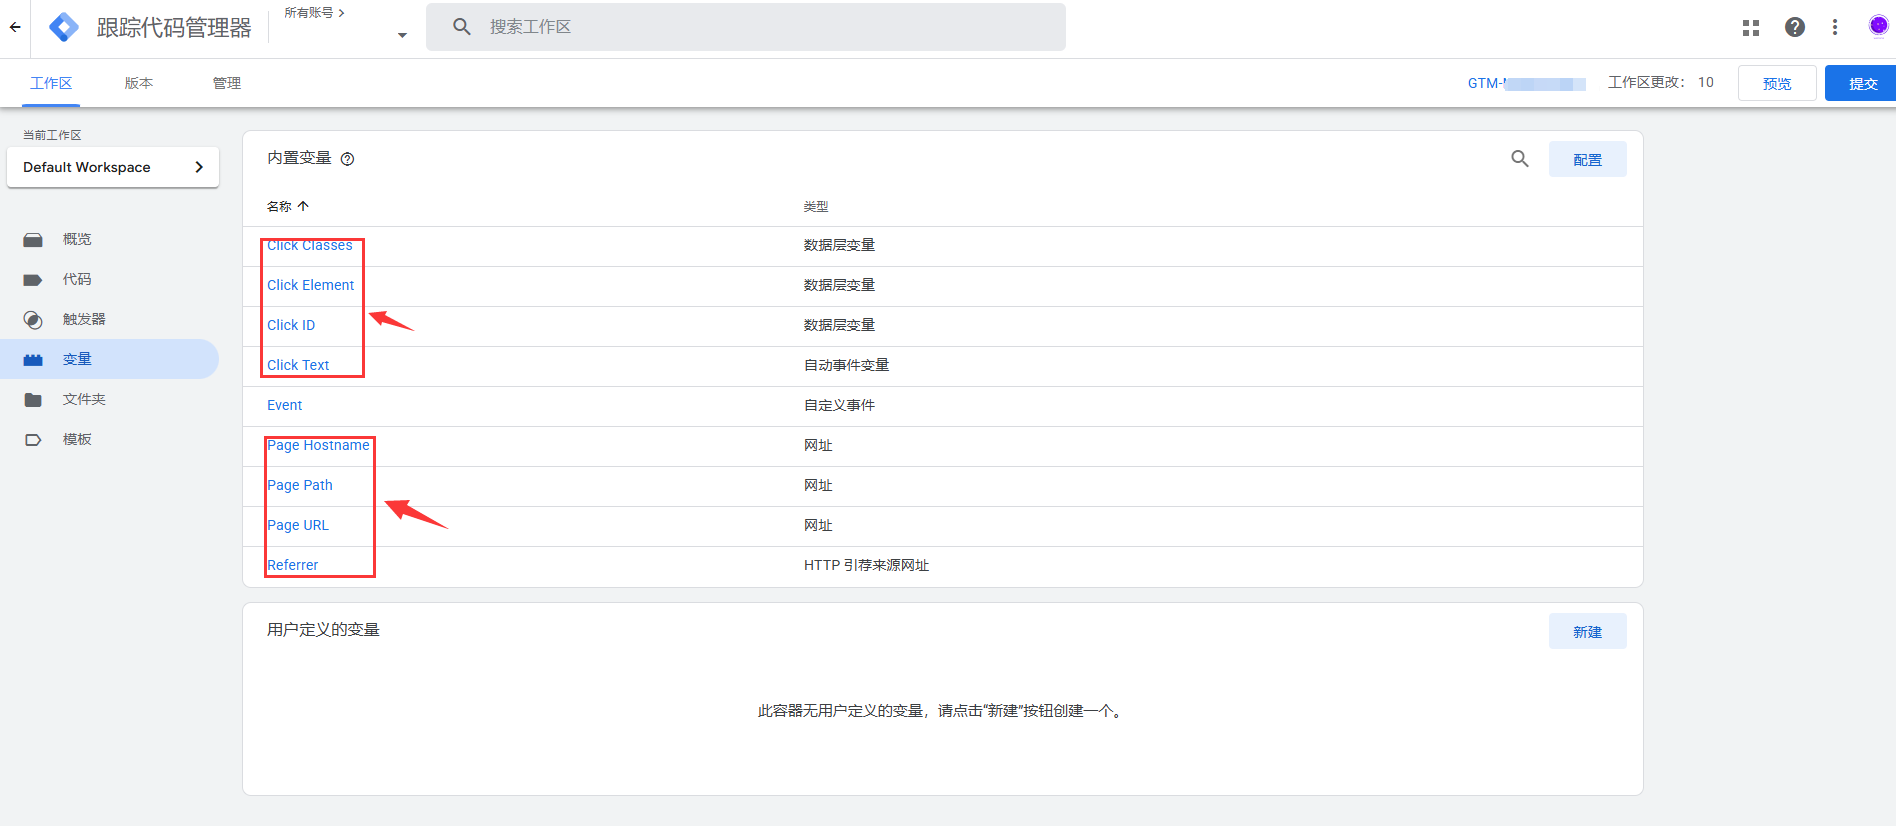Click 新建 to create a user-defined variable

pyautogui.click(x=1587, y=631)
